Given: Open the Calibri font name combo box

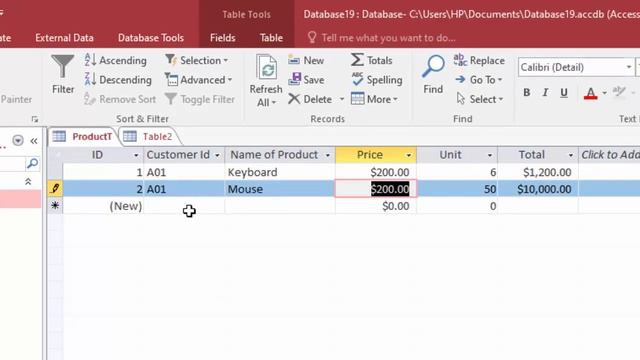Looking at the screenshot, I should click(x=576, y=67).
